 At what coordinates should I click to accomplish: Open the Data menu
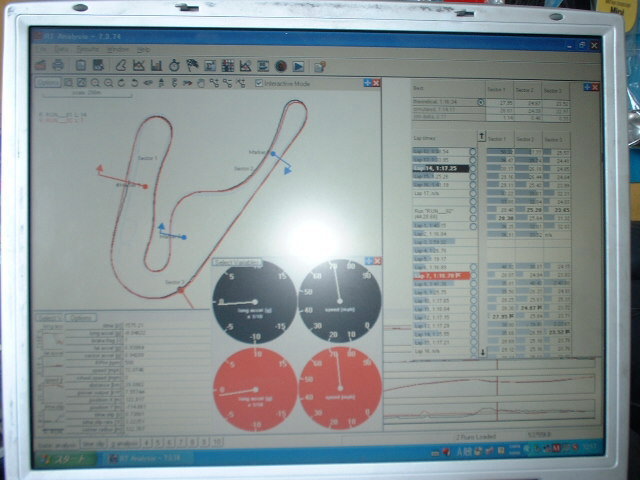pyautogui.click(x=62, y=49)
